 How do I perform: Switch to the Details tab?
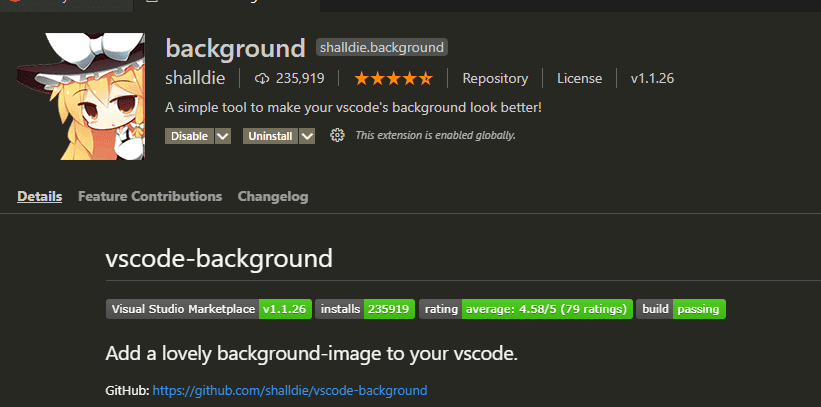tap(40, 196)
